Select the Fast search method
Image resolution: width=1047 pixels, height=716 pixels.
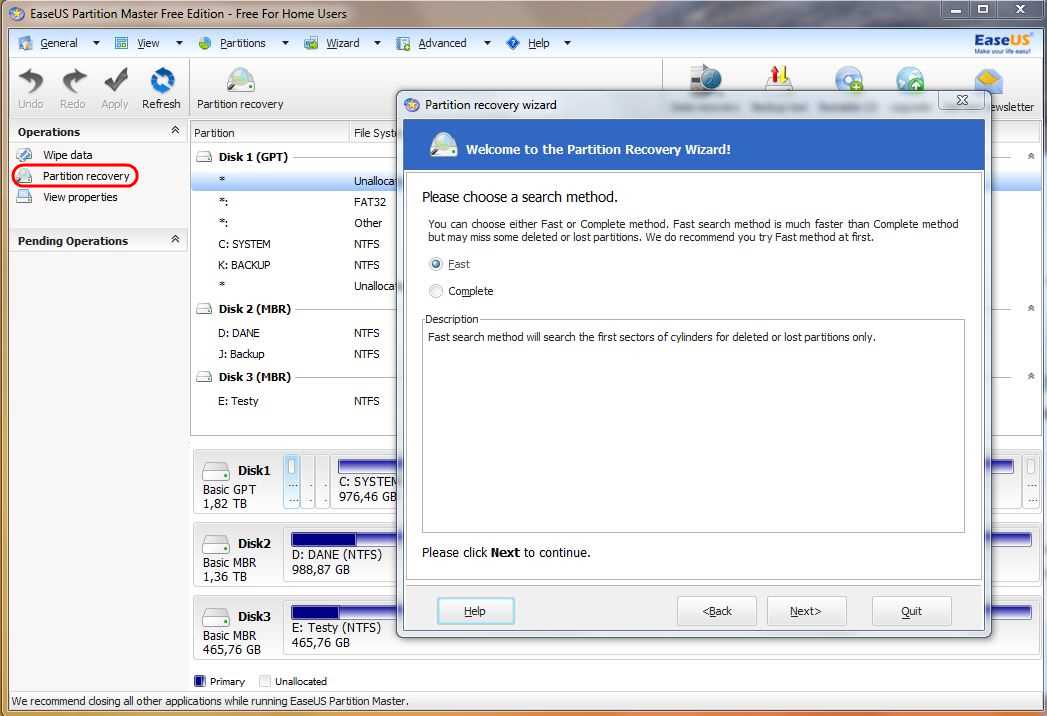coord(436,264)
